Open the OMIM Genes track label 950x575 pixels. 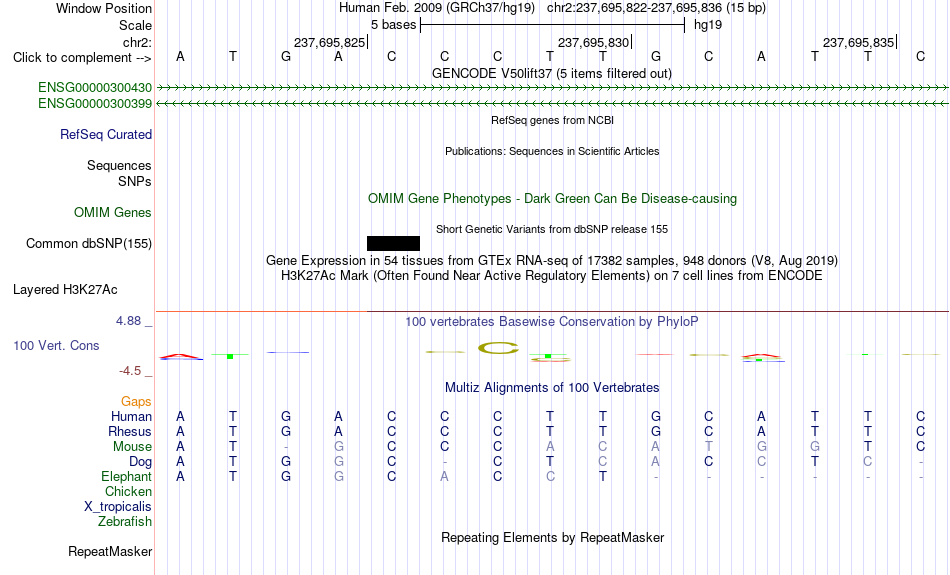[x=112, y=213]
